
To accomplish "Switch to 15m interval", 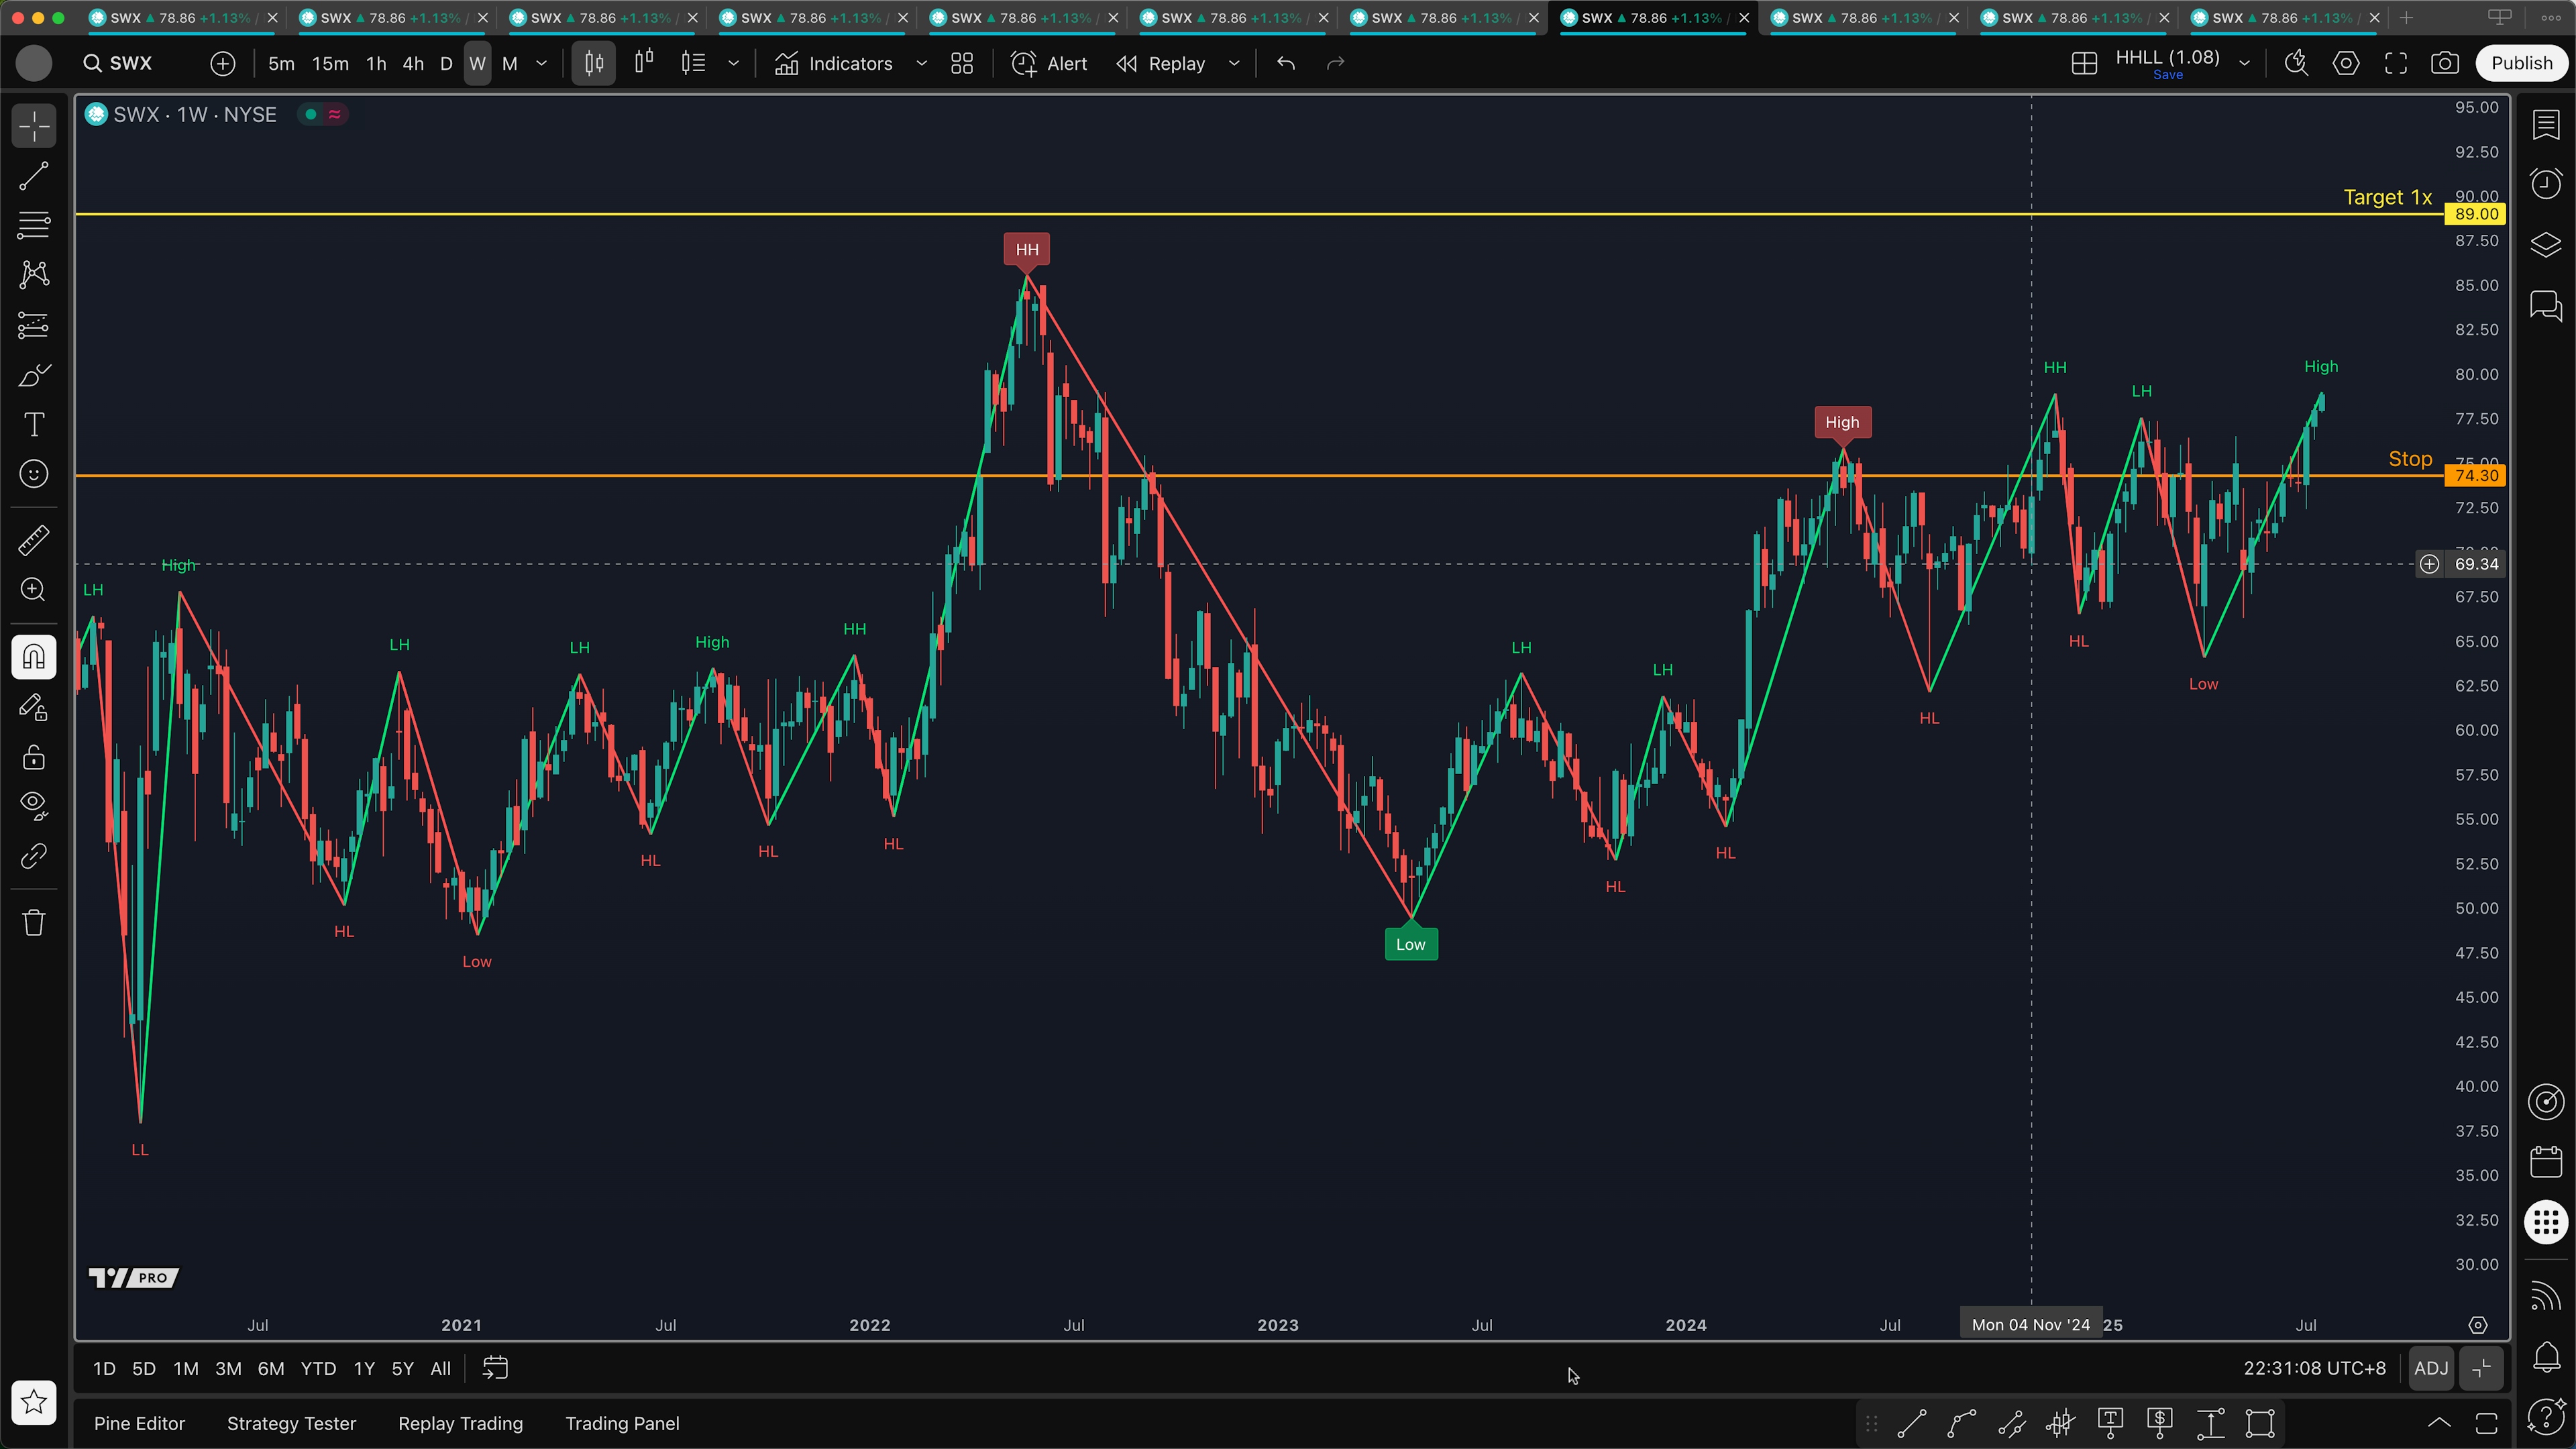I will pyautogui.click(x=330, y=64).
